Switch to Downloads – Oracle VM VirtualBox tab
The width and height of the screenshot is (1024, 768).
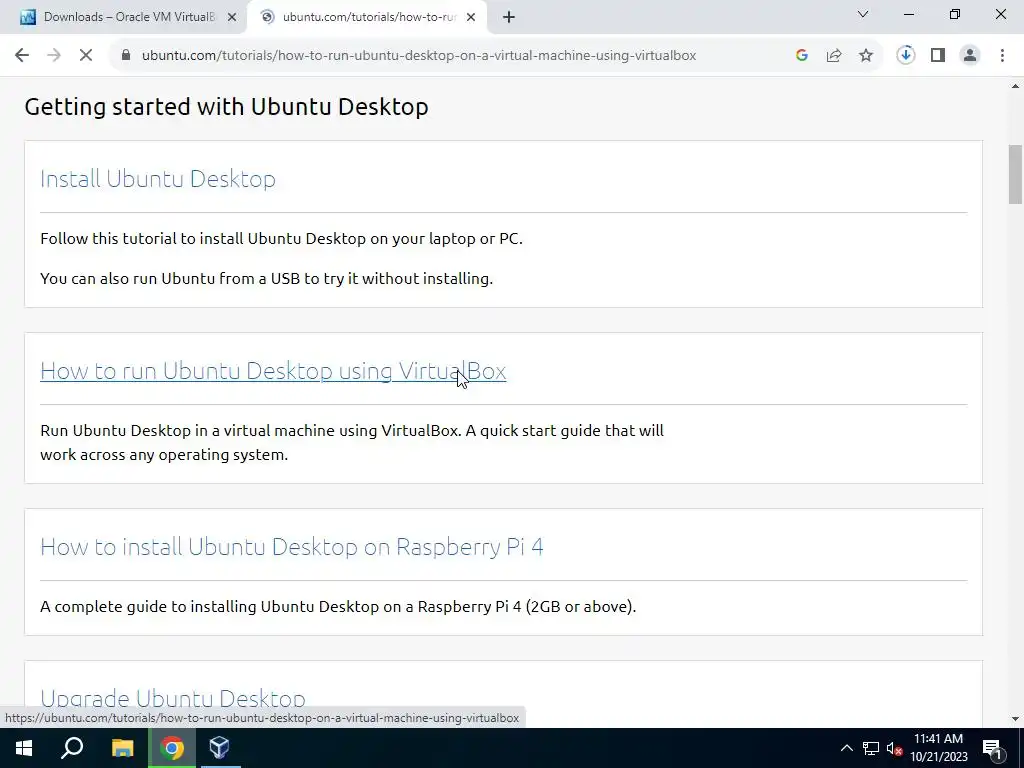(123, 17)
